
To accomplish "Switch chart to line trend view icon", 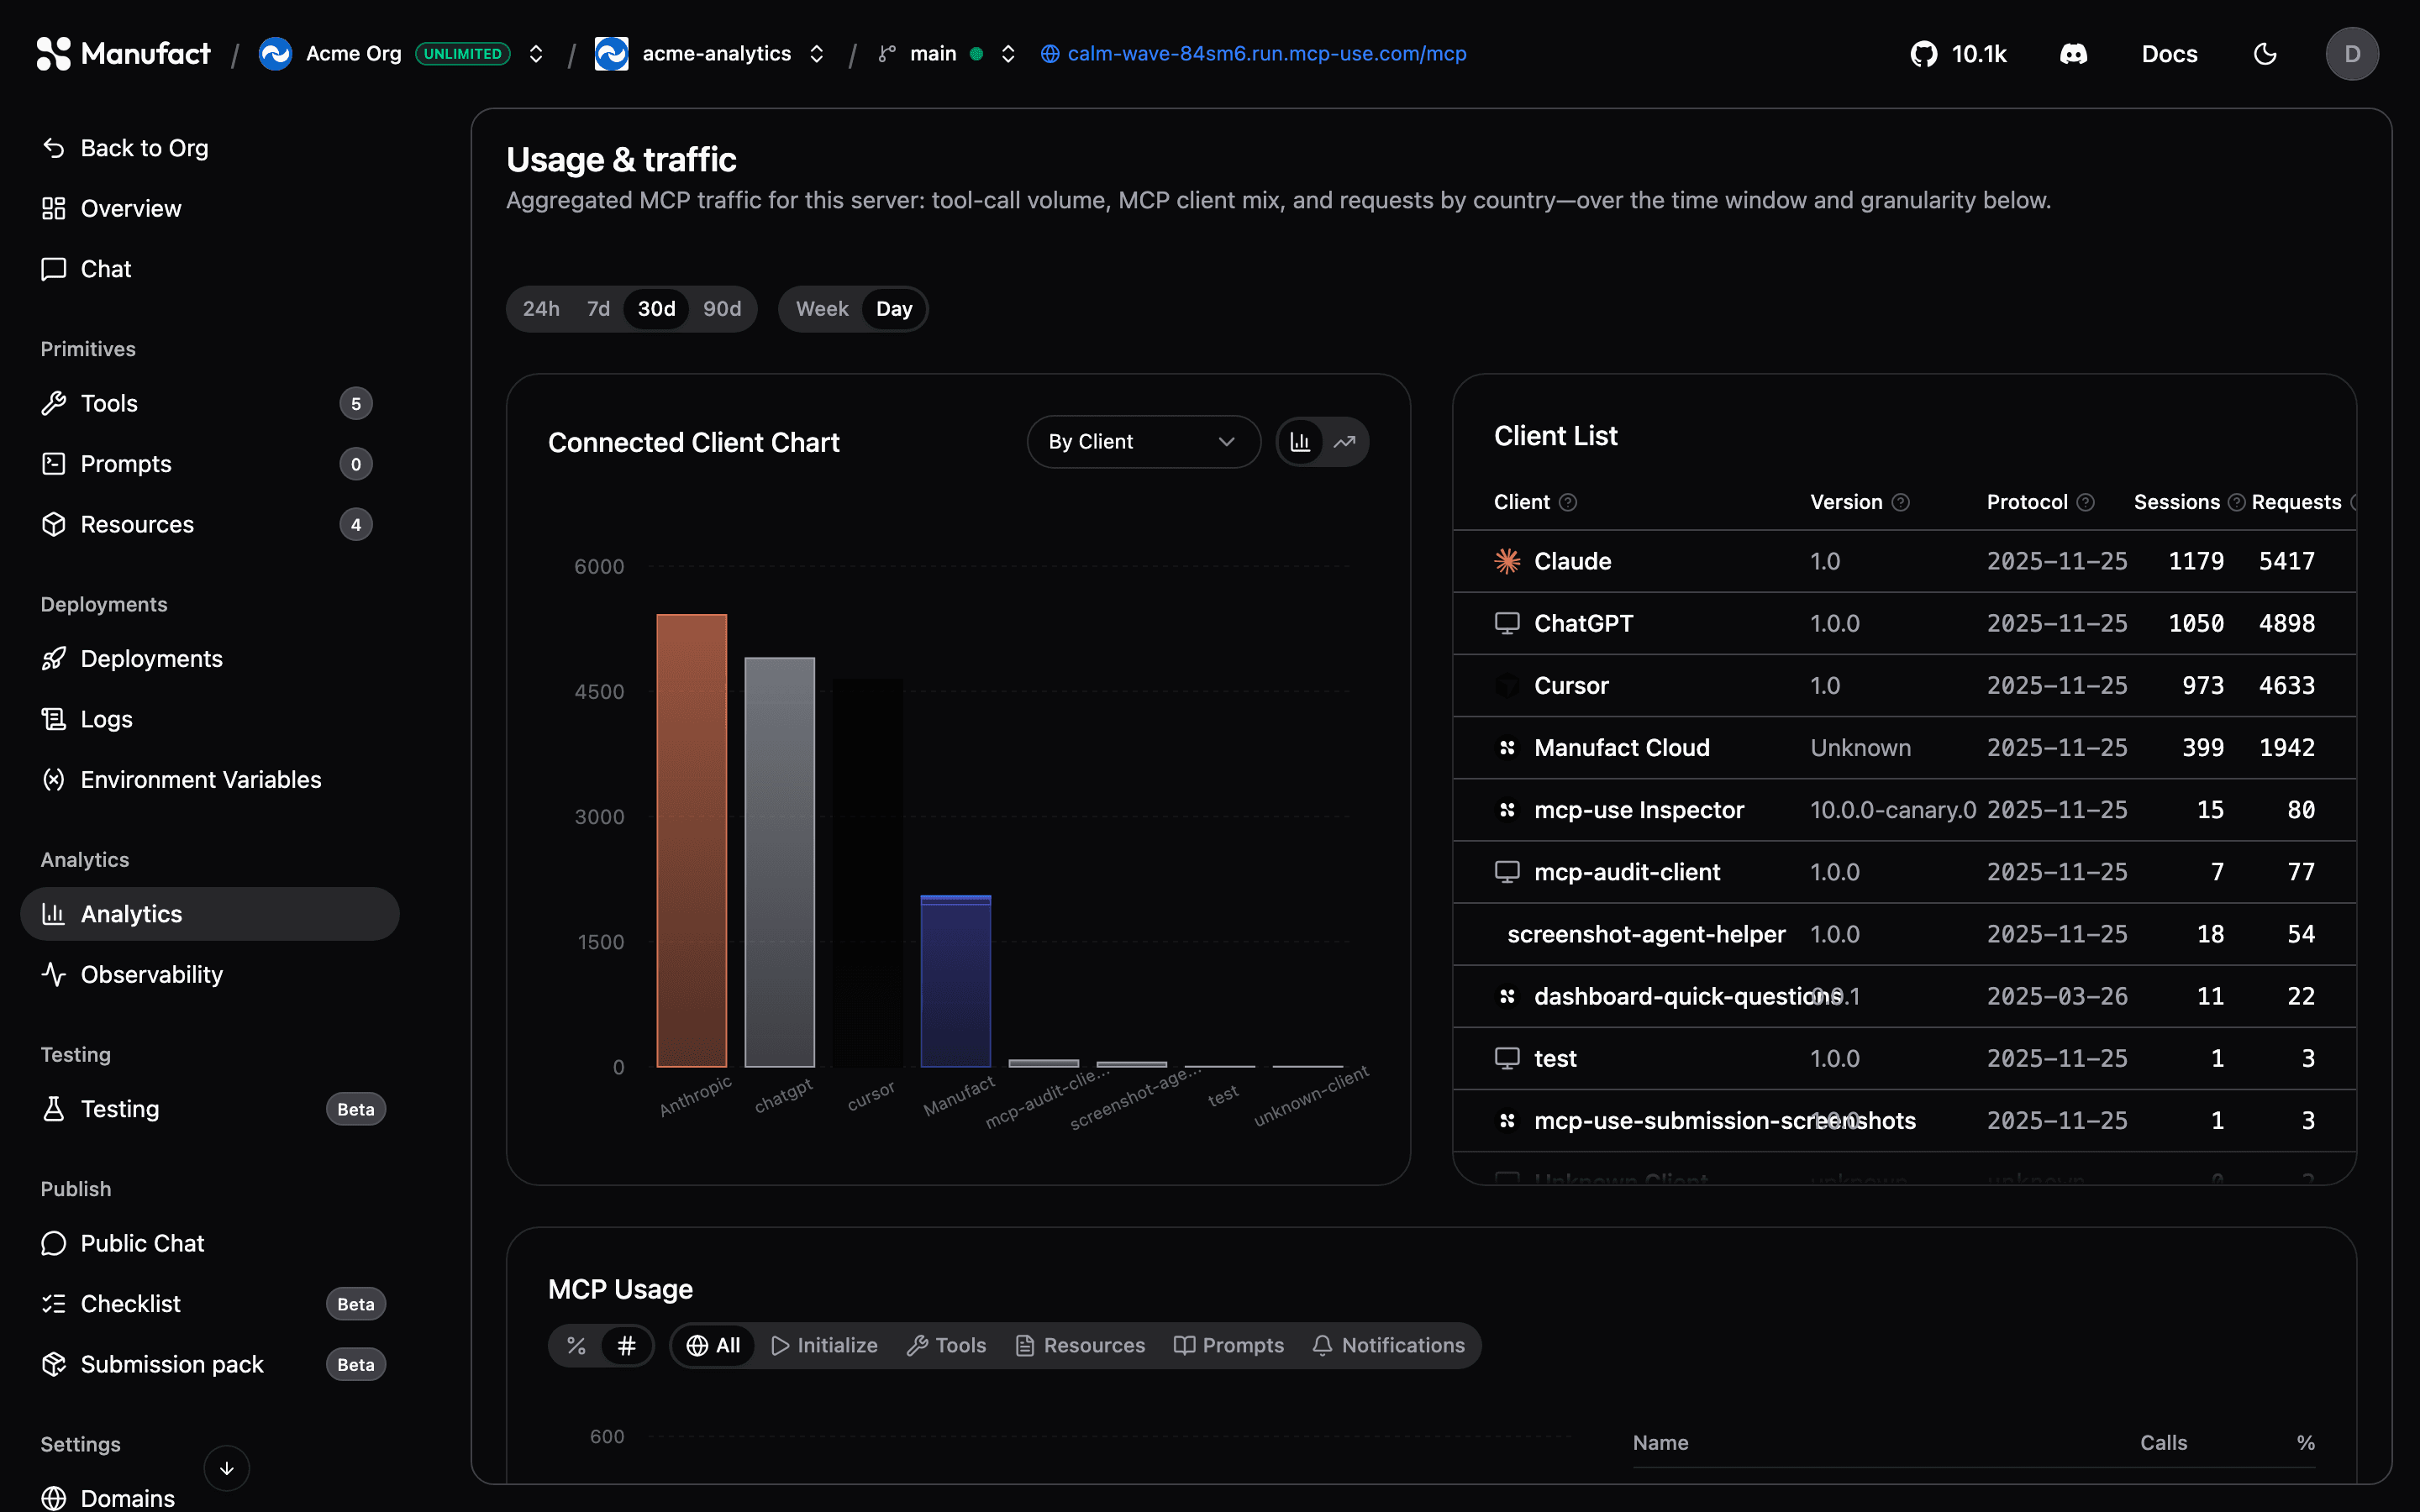I will [x=1344, y=442].
